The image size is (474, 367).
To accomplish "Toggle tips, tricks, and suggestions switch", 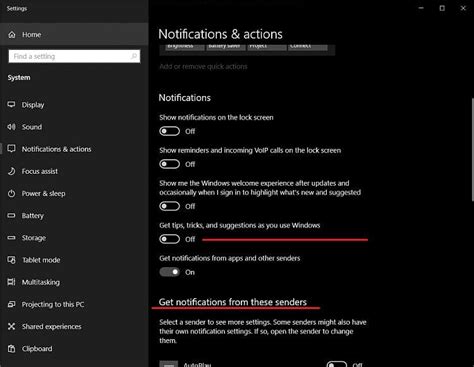I will (x=169, y=239).
